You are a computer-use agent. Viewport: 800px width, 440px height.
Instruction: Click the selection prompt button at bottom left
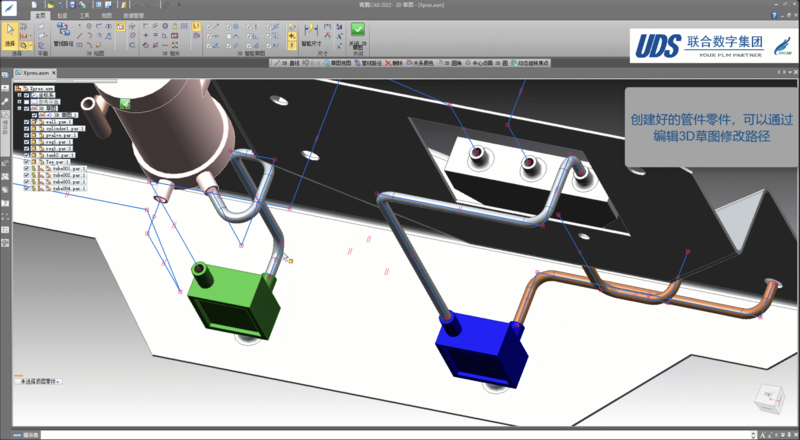coord(38,381)
